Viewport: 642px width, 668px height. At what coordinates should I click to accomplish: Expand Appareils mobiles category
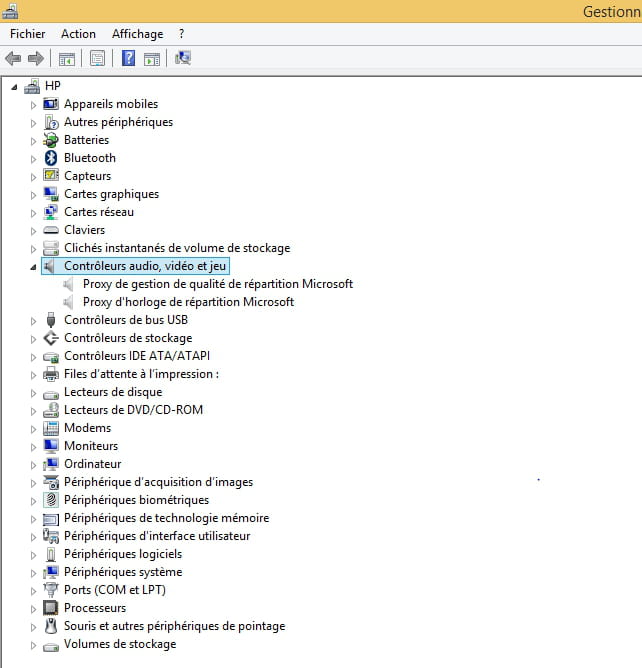click(33, 105)
